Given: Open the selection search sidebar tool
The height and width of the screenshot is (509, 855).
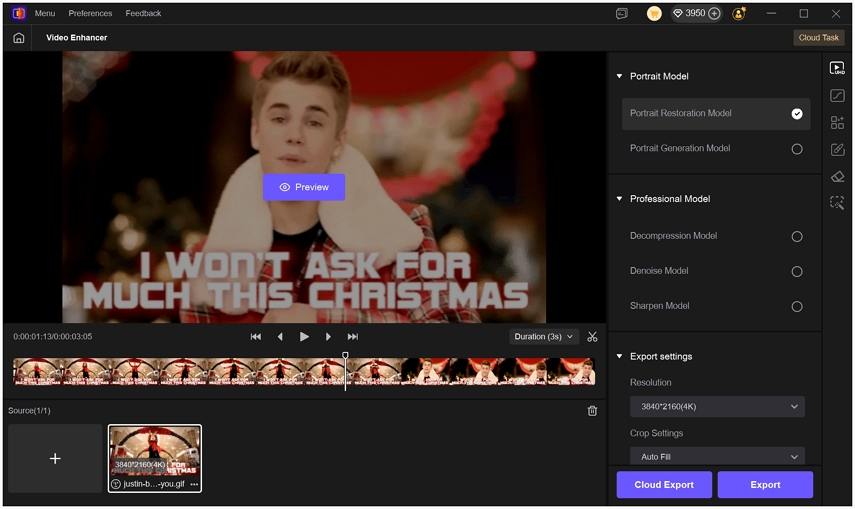Looking at the screenshot, I should click(837, 203).
